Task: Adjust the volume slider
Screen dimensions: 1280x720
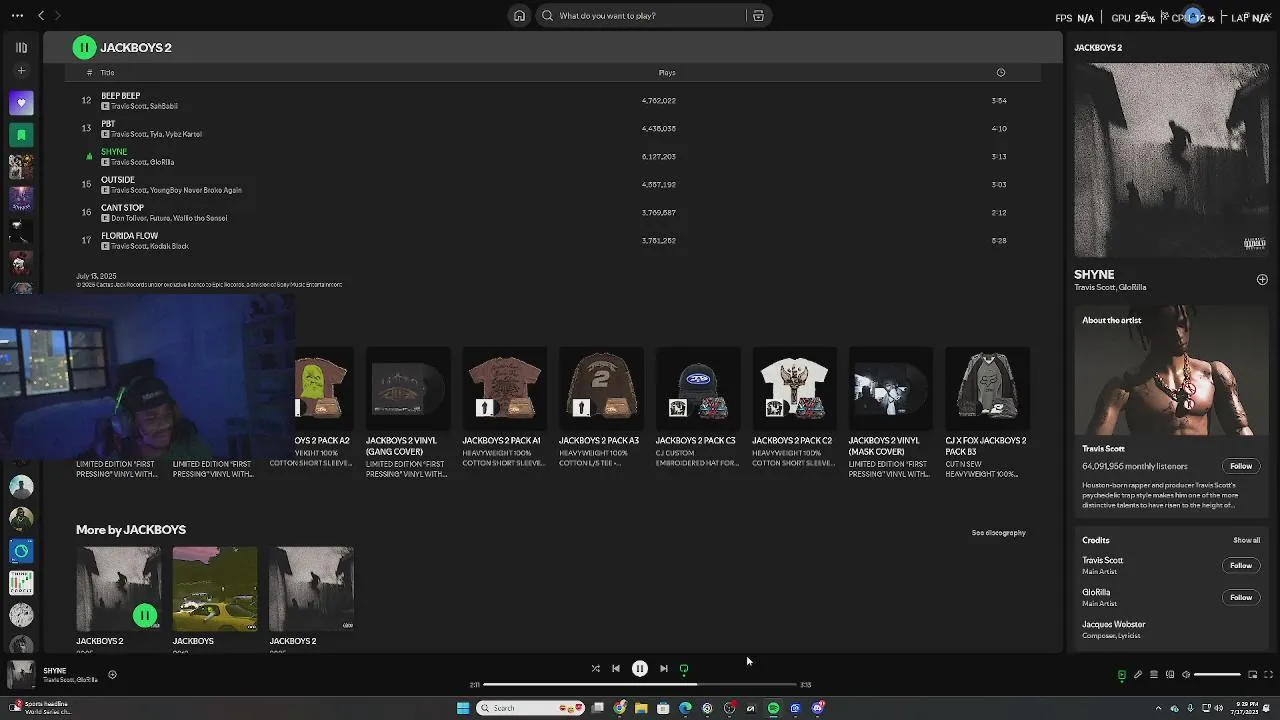Action: click(x=1217, y=674)
